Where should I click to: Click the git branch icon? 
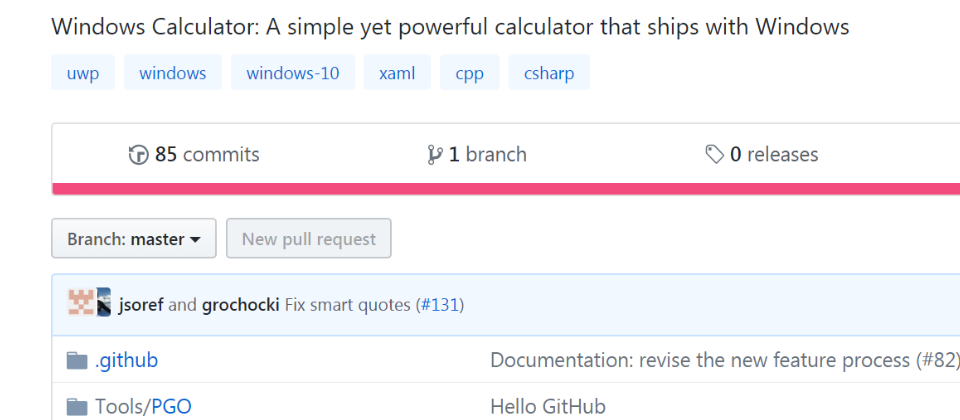435,155
